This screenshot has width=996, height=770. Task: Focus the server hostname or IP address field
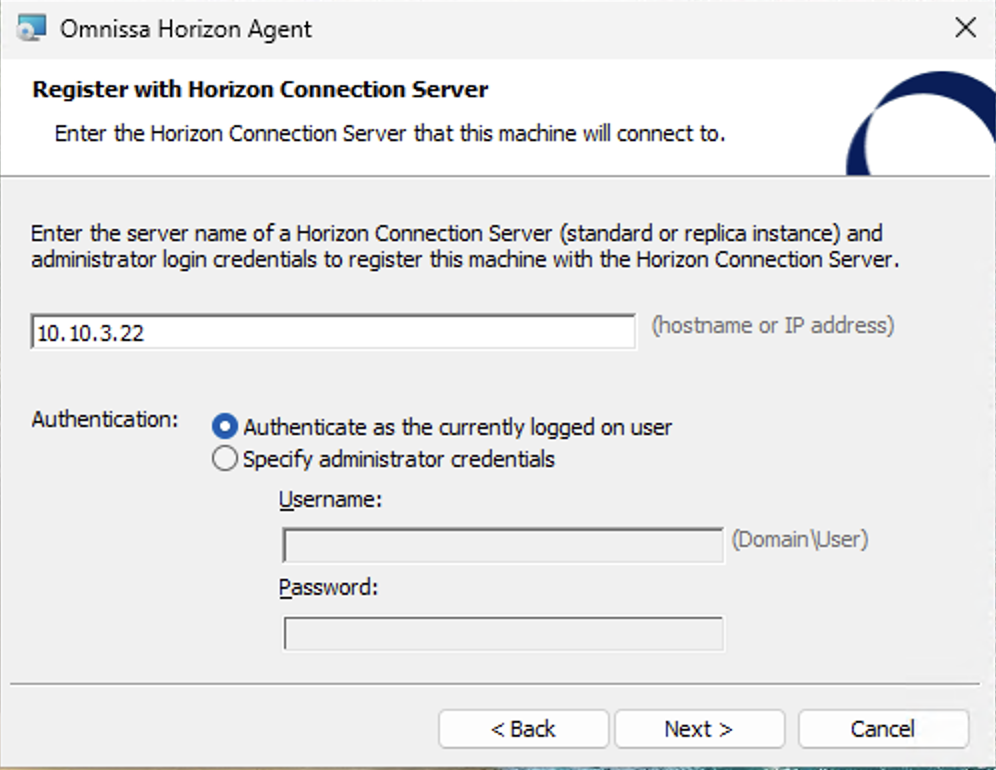click(x=333, y=332)
